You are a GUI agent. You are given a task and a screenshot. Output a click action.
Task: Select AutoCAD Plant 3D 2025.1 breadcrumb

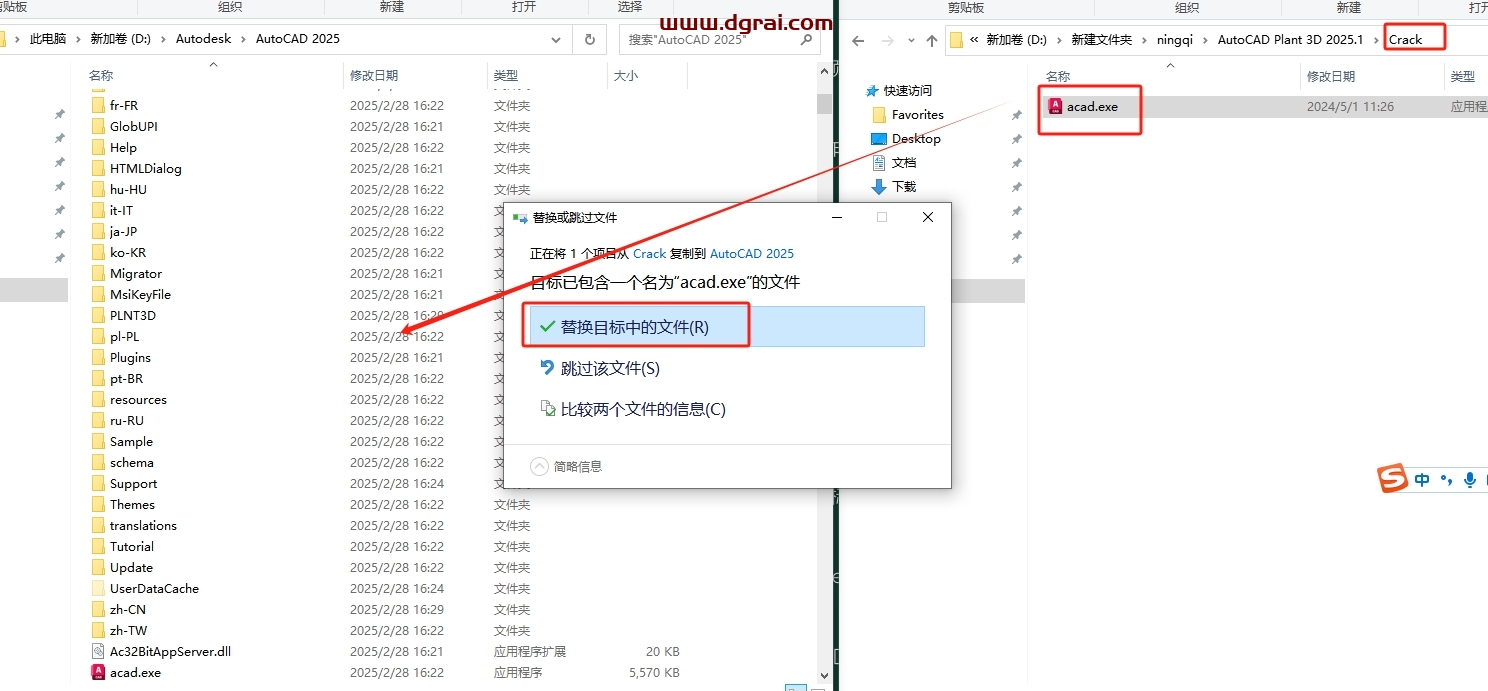[x=1290, y=39]
